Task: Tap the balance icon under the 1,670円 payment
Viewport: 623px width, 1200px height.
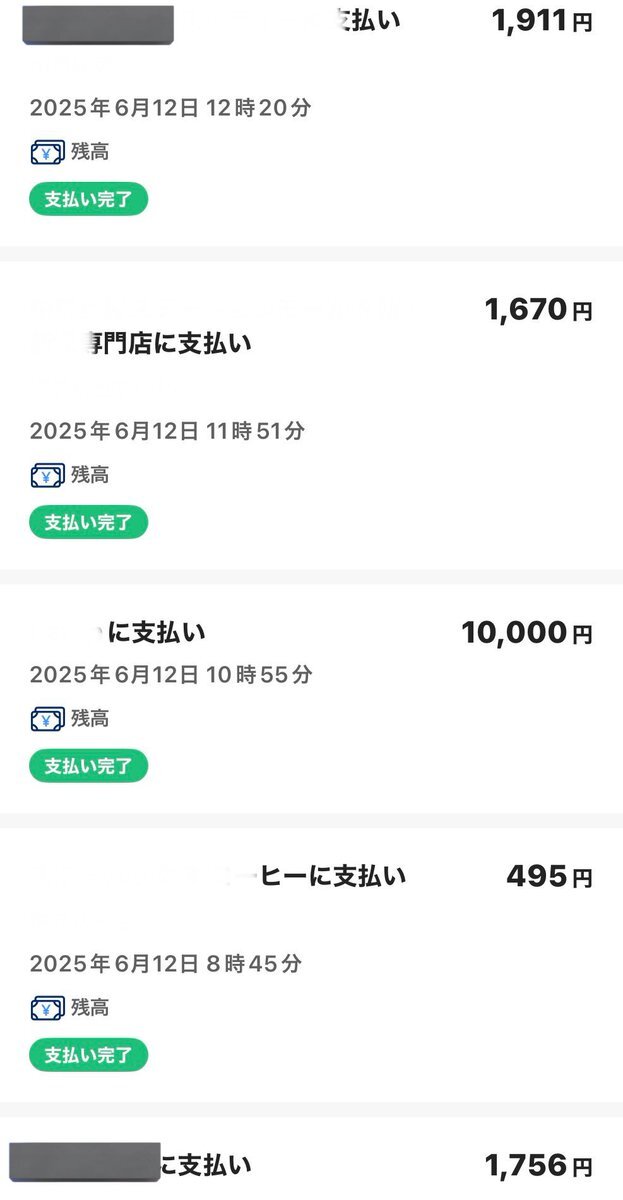Action: [x=47, y=476]
